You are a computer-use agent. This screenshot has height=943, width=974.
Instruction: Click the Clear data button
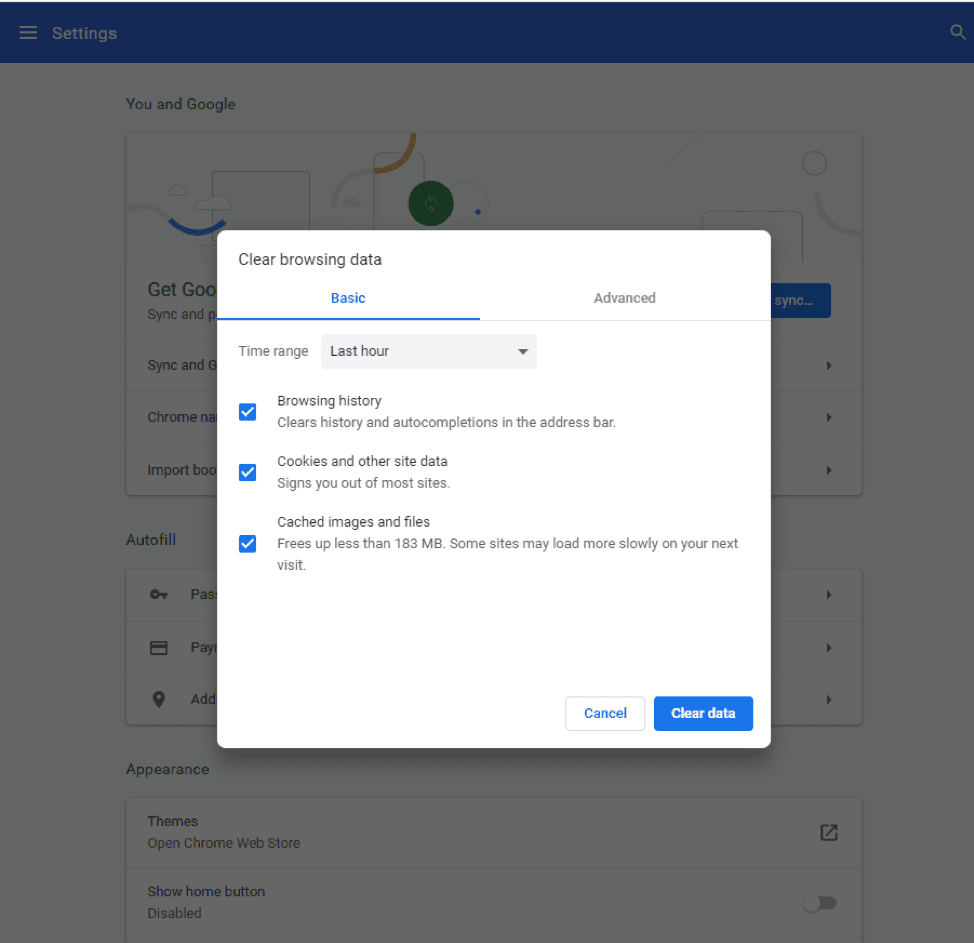tap(703, 713)
